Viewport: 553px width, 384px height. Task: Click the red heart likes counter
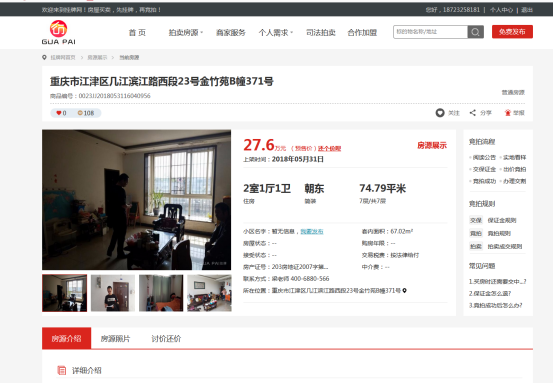click(61, 113)
